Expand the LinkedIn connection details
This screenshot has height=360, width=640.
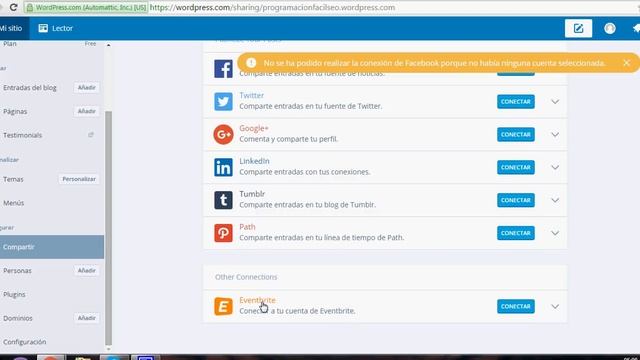point(555,167)
